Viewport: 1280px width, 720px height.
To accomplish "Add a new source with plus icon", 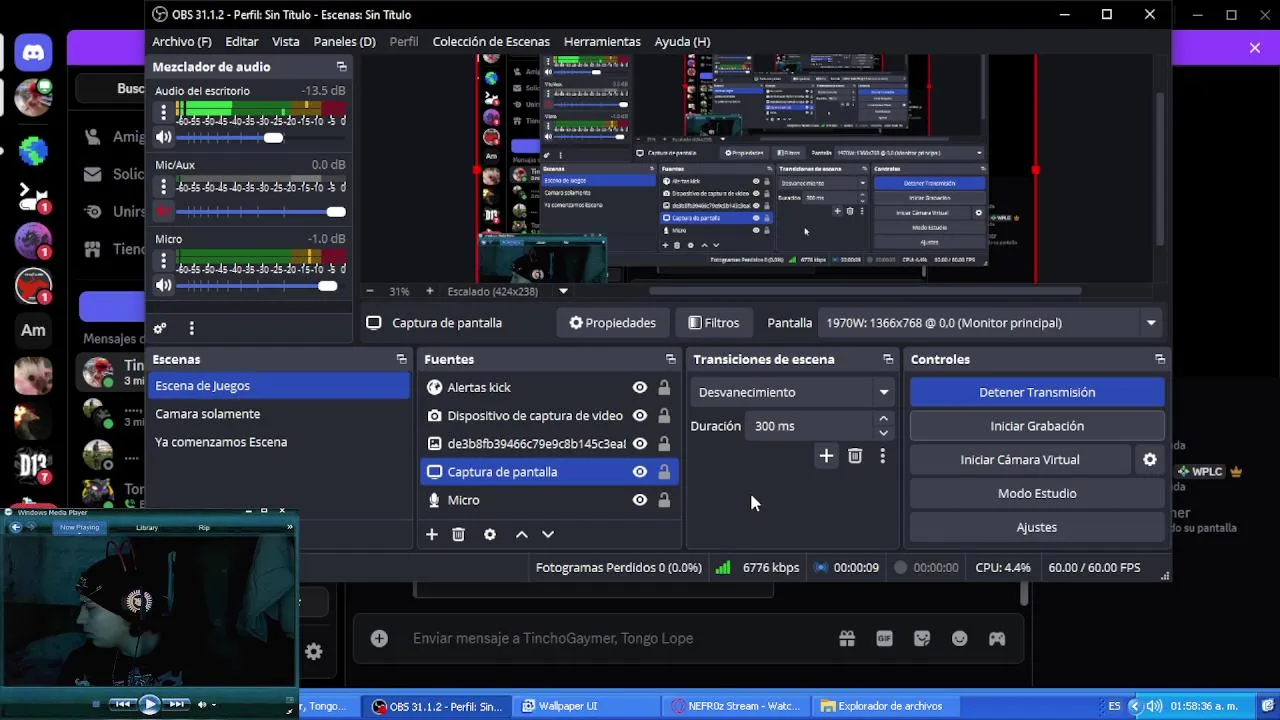I will [x=432, y=535].
